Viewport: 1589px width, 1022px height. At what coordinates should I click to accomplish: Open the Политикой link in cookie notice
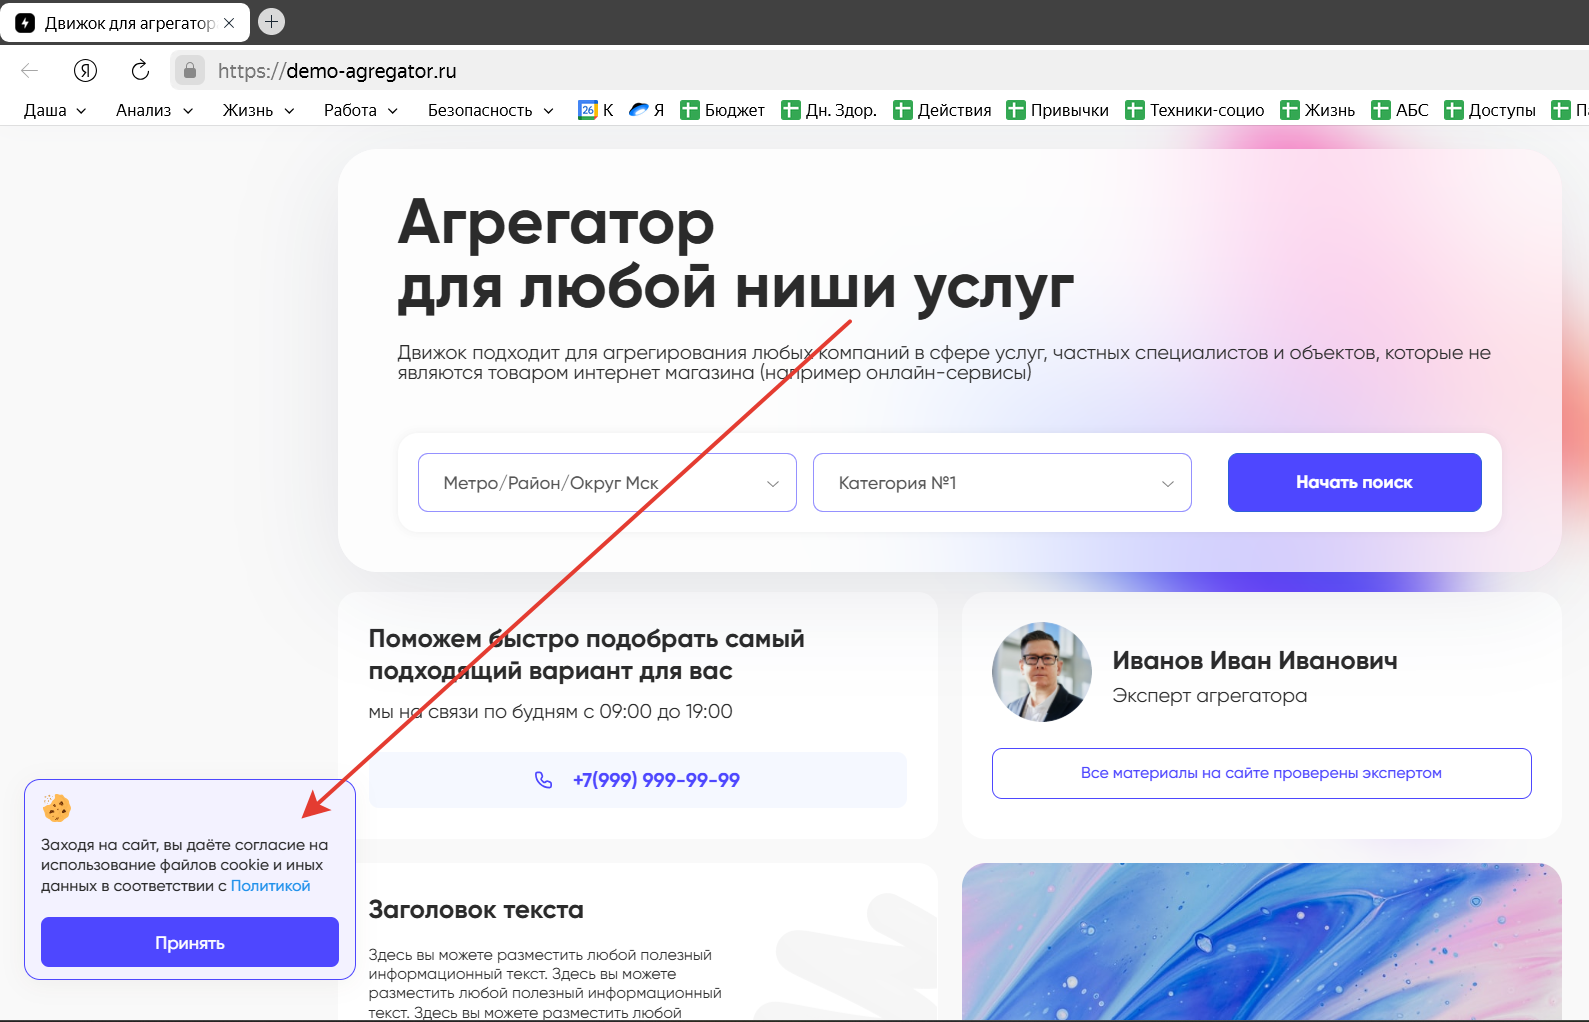click(270, 886)
